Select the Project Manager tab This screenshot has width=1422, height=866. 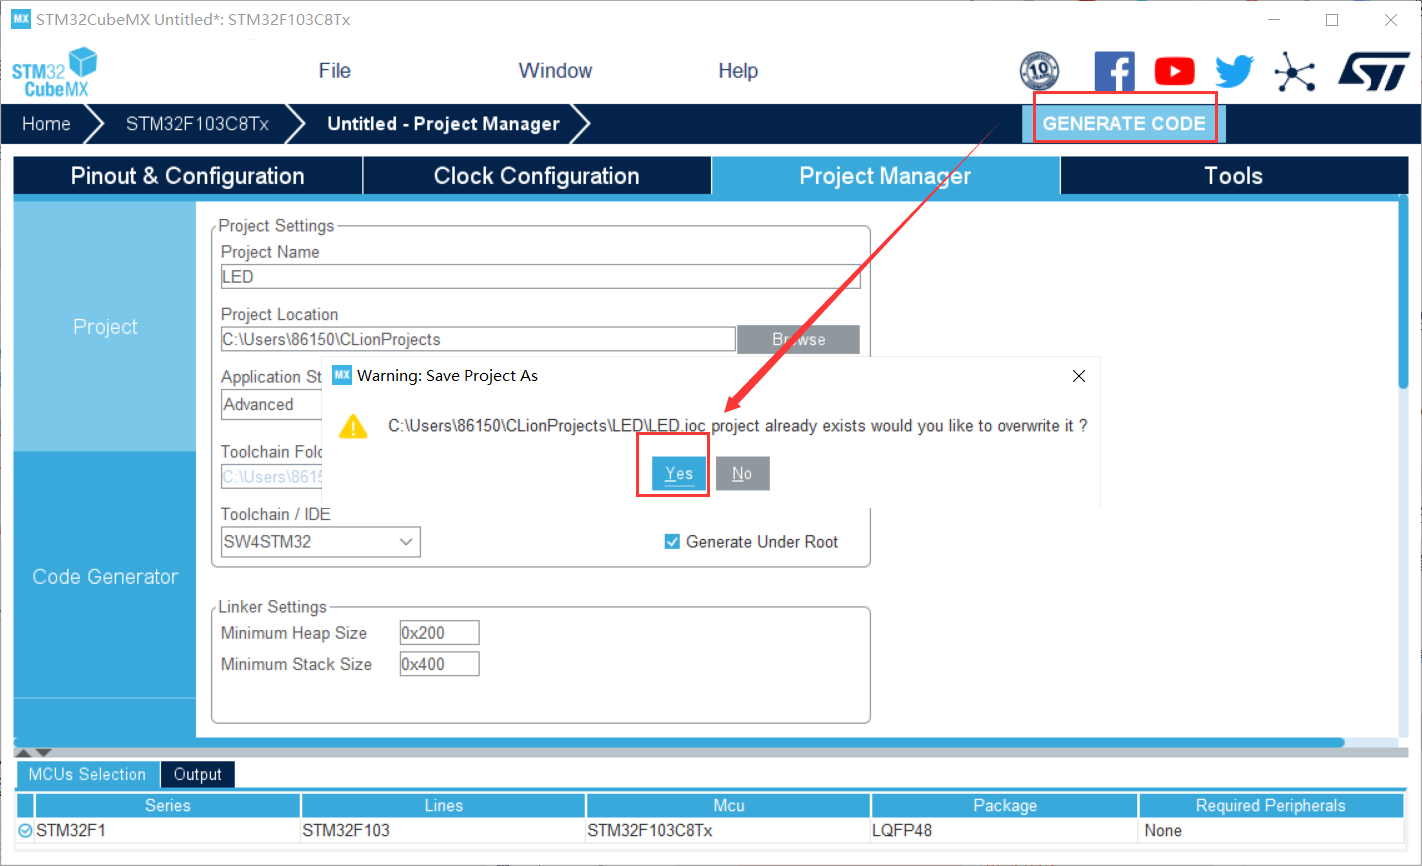click(x=885, y=176)
